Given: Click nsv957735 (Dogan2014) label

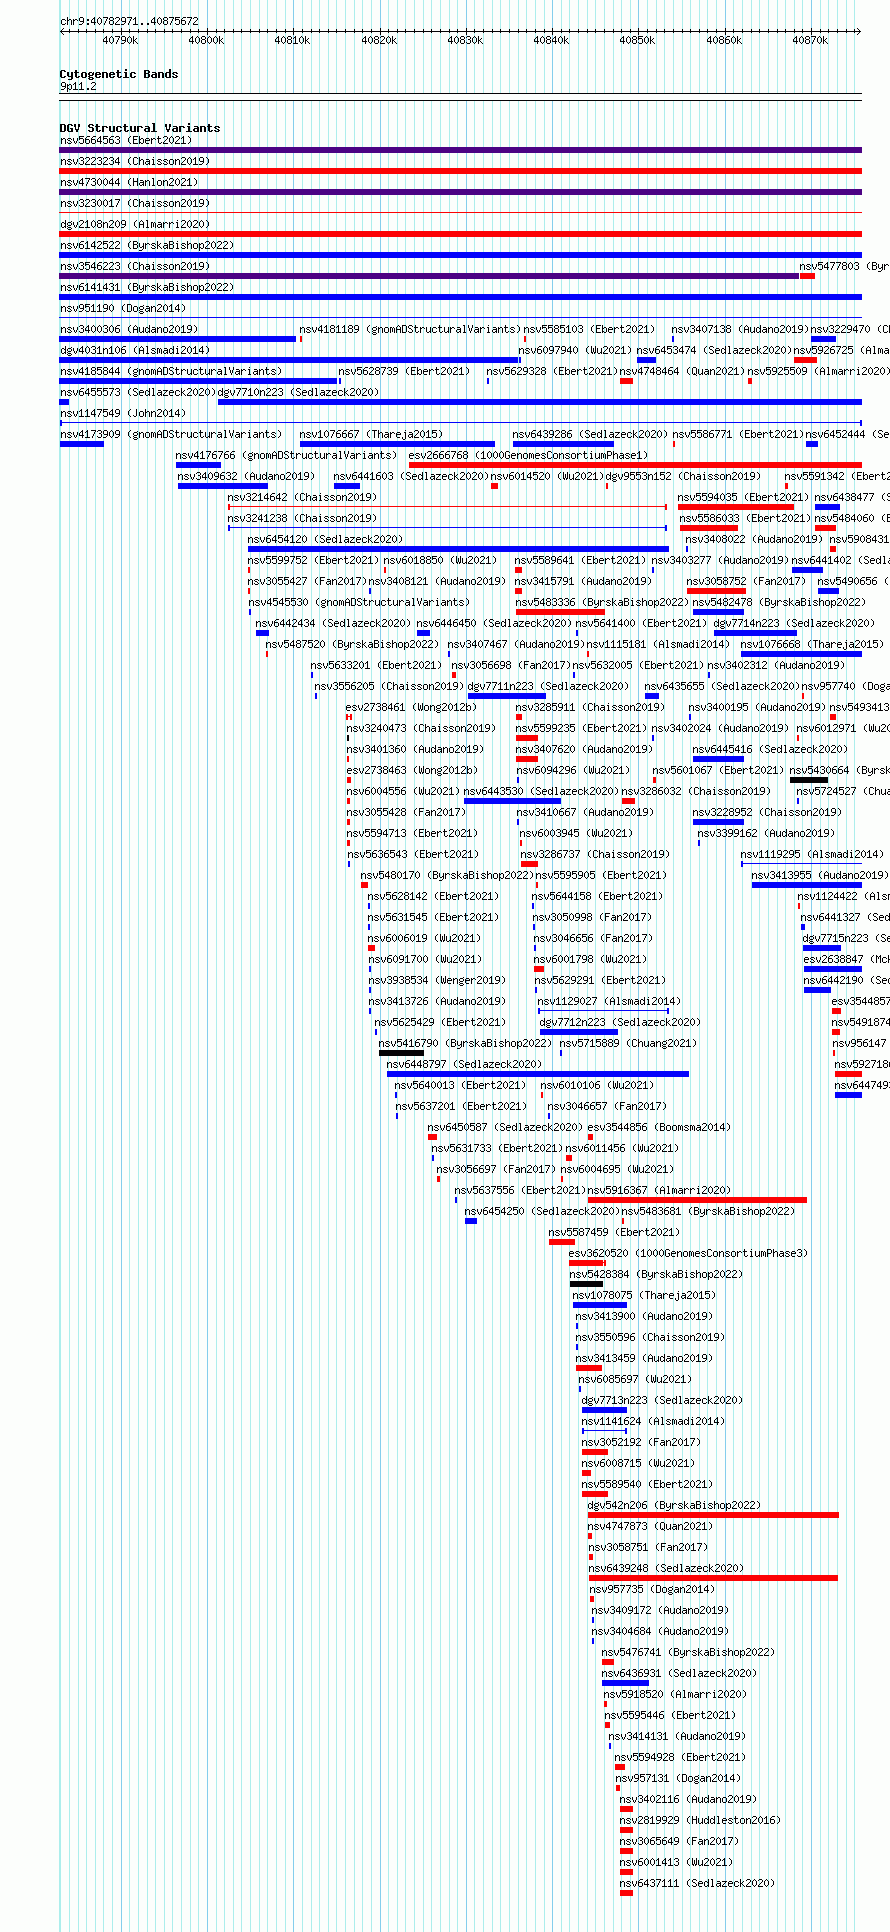Looking at the screenshot, I should point(652,1590).
